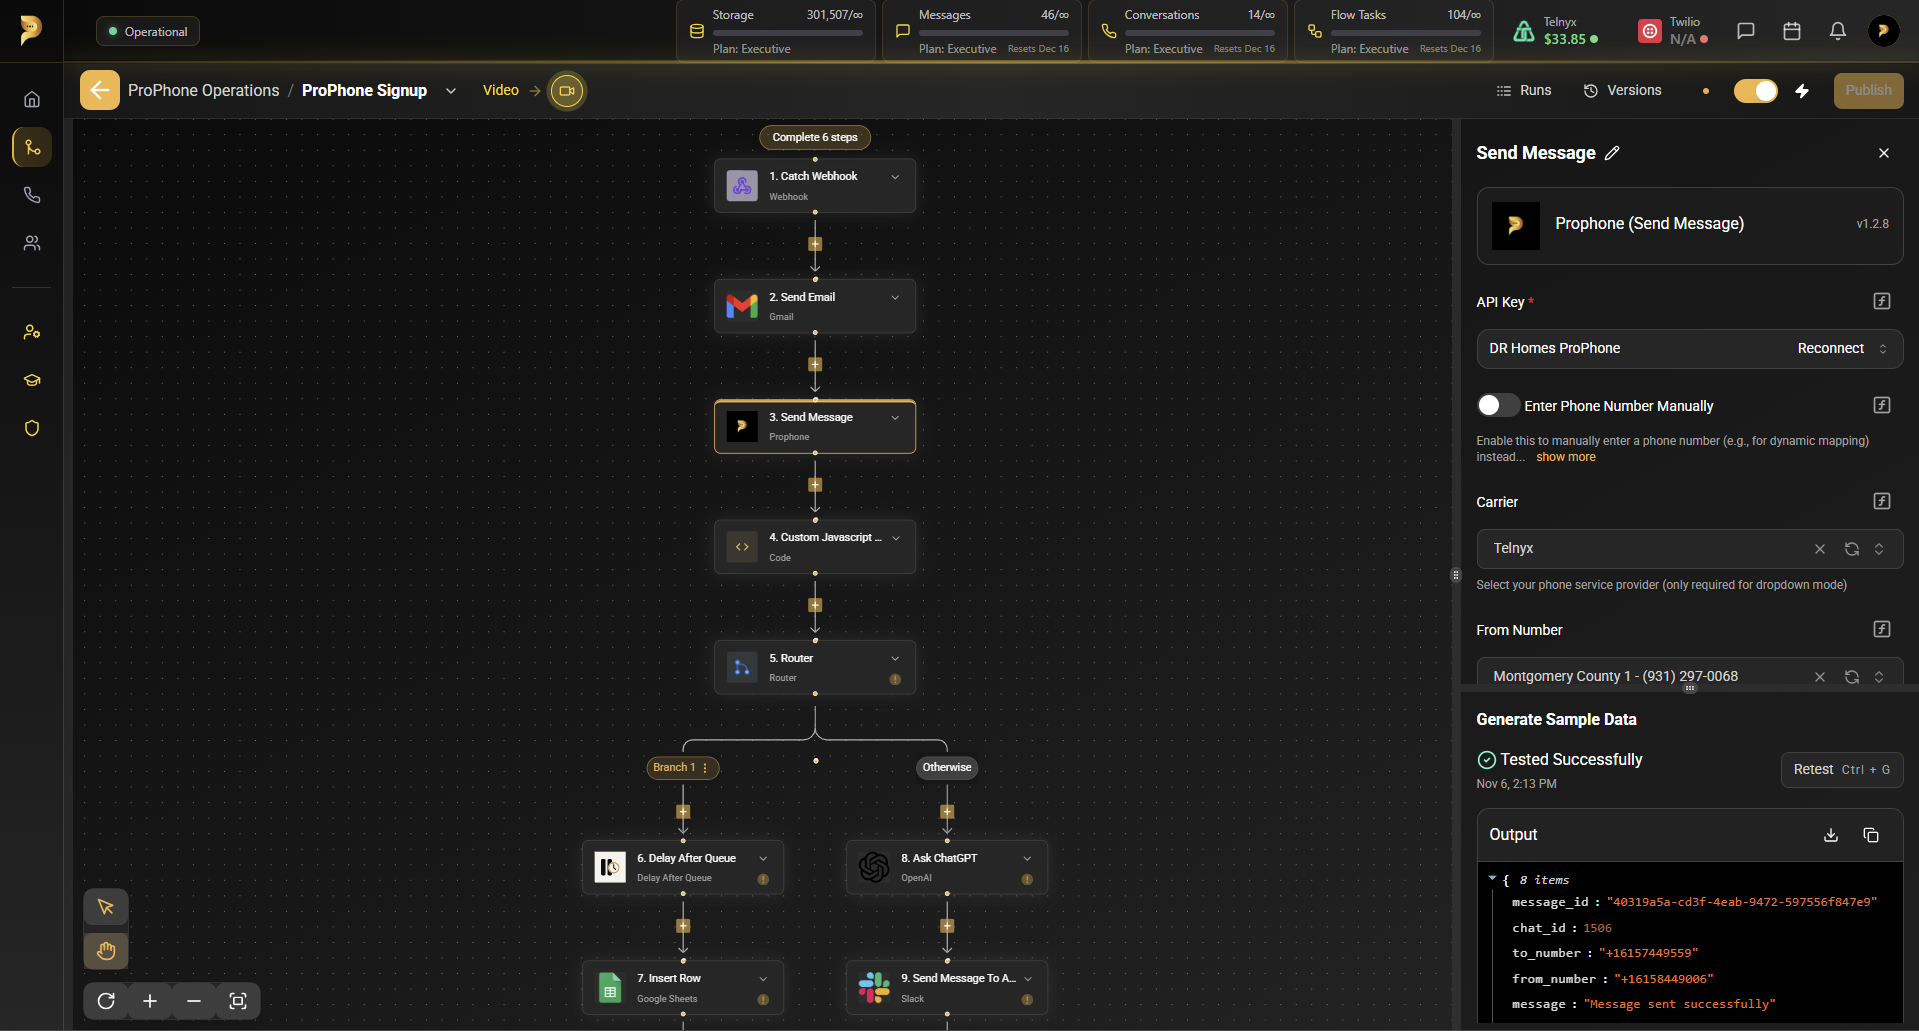Open the video camera tutorial icon

pos(567,91)
